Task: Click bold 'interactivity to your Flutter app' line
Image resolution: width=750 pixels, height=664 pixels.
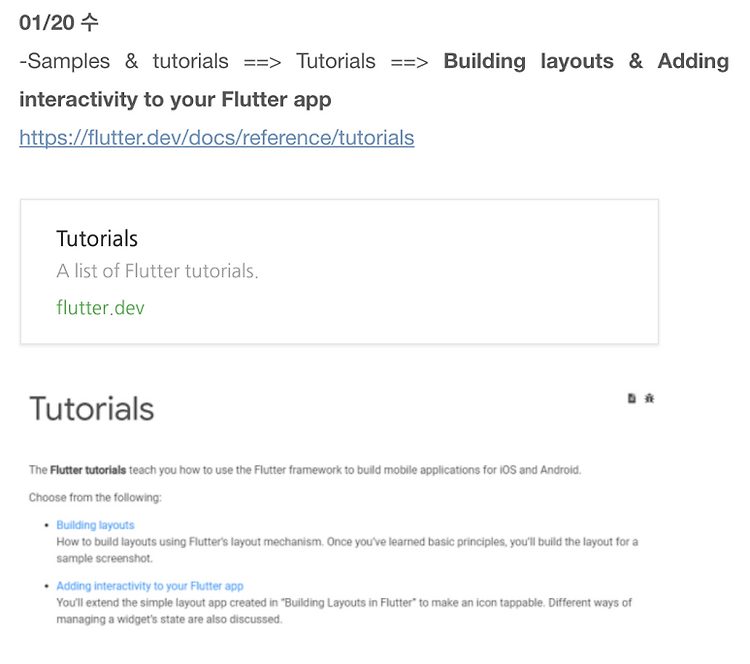Action: [x=175, y=99]
